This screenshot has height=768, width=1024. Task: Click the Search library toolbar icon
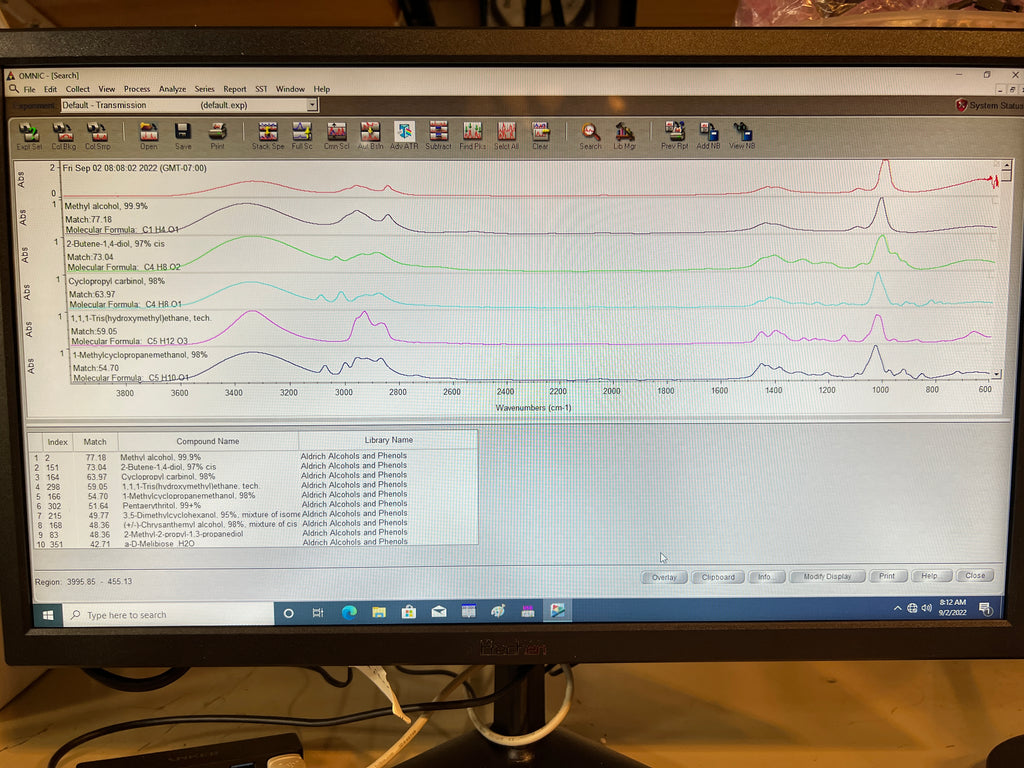(x=590, y=136)
